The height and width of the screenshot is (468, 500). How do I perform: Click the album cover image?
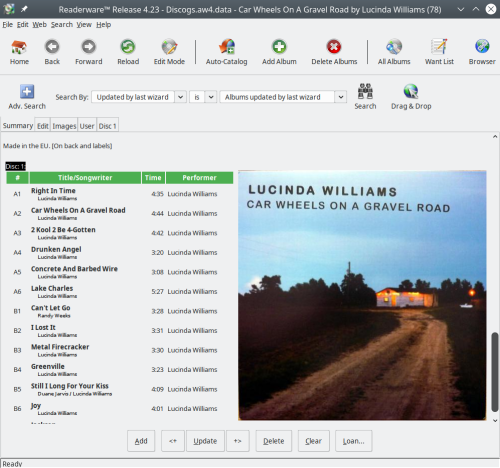pos(362,295)
